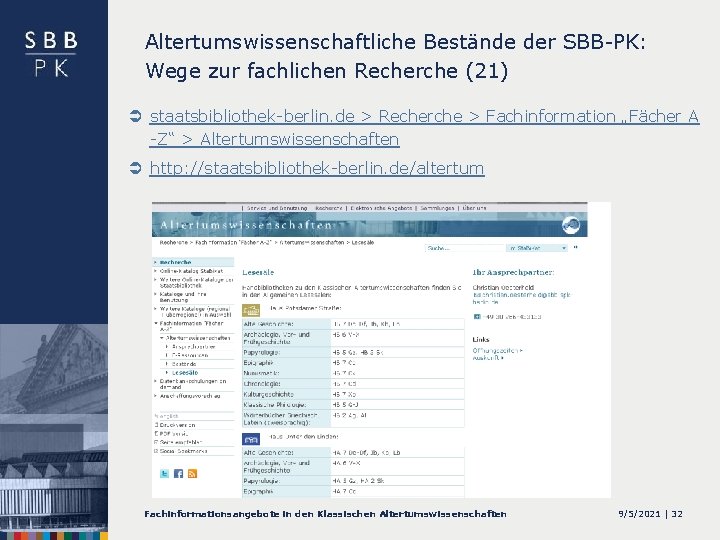720x540 pixels.
Task: Click the SBB PK logo on the slide
Action: (51, 54)
